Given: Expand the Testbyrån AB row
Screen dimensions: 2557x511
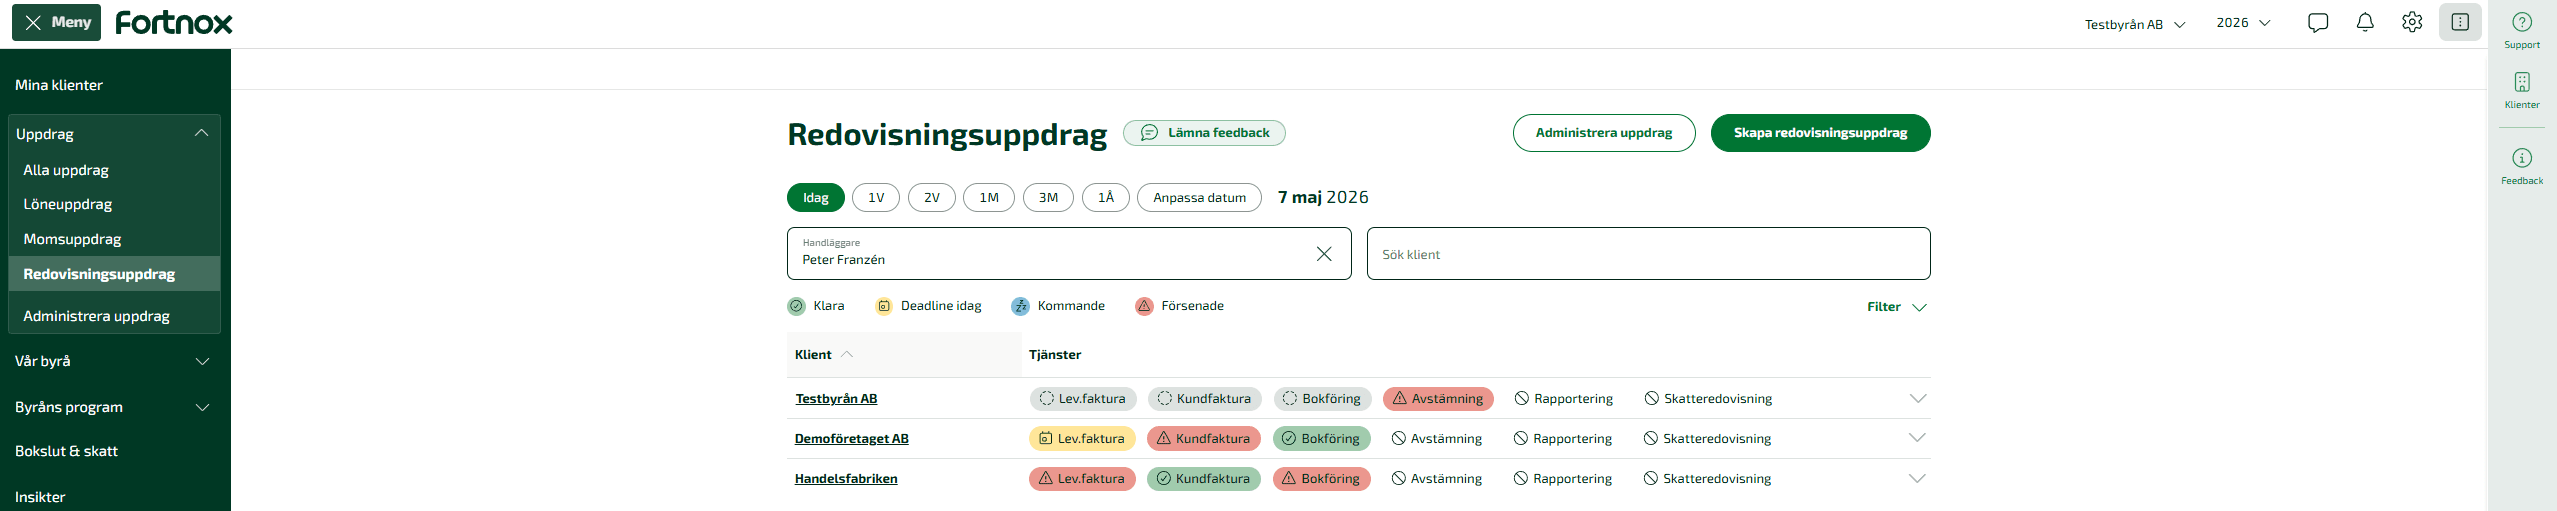Looking at the screenshot, I should pos(1917,399).
